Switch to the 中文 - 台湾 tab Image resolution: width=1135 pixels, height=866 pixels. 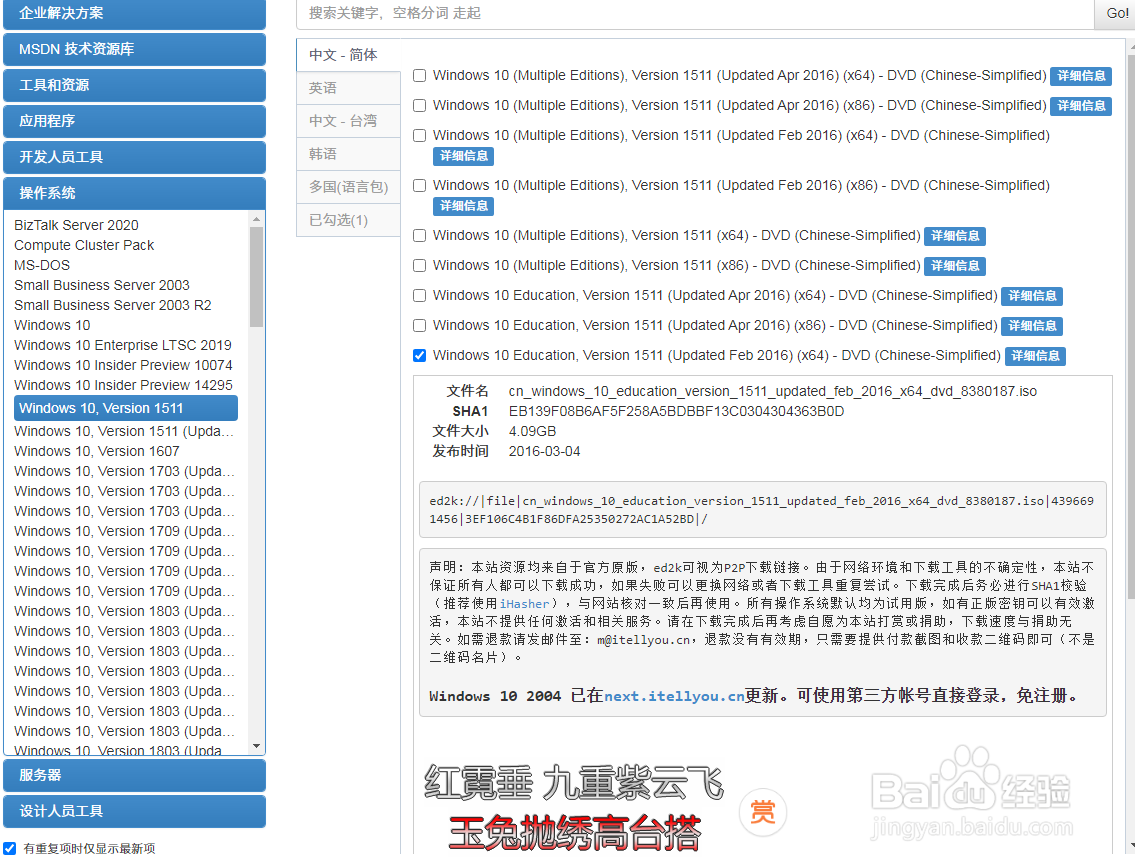click(x=348, y=121)
